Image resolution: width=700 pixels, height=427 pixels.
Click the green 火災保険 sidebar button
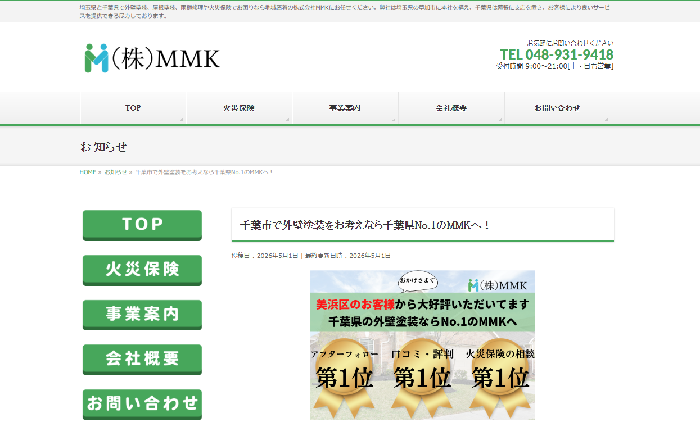[x=142, y=270]
